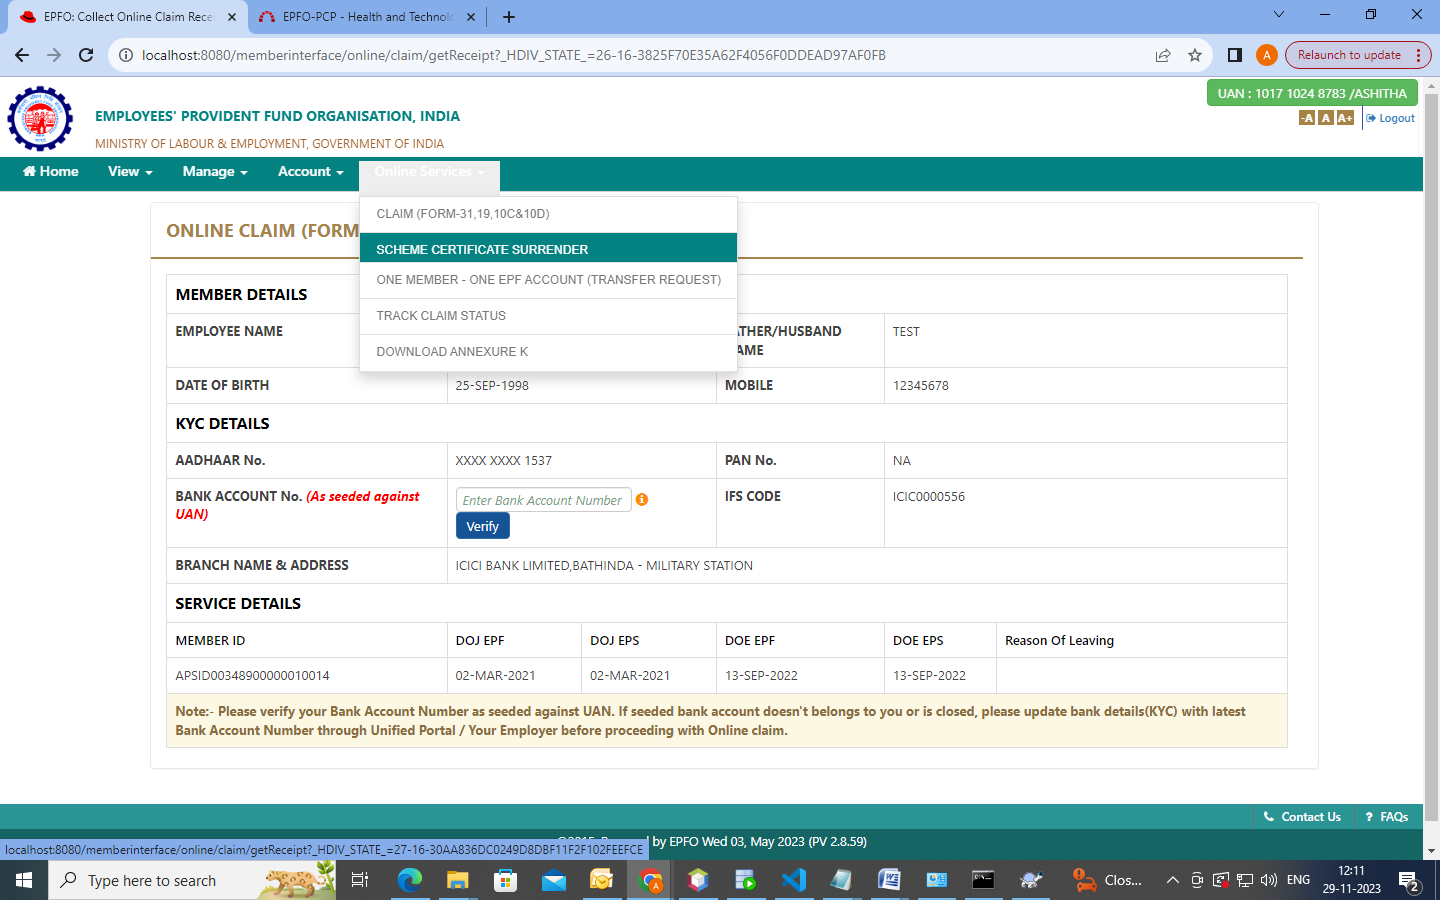Image resolution: width=1440 pixels, height=900 pixels.
Task: Click the mobile number 12345678
Action: pyautogui.click(x=921, y=386)
